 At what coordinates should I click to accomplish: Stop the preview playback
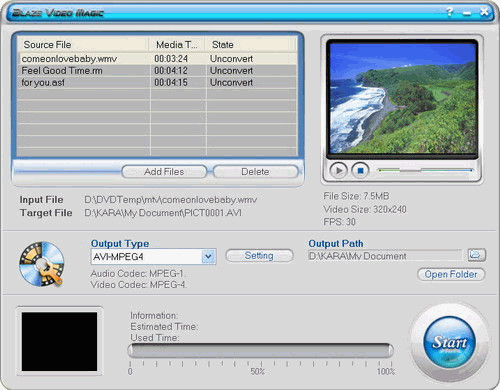[360, 170]
